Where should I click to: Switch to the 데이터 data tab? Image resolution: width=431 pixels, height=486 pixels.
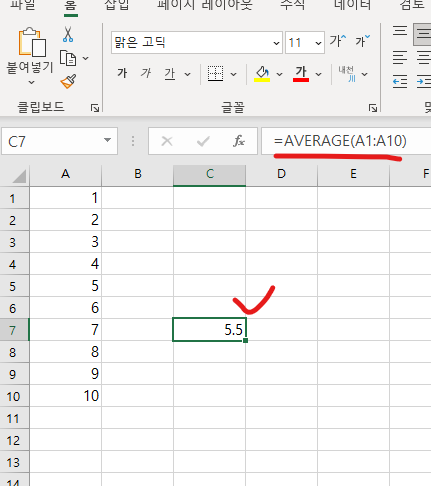[x=352, y=5]
